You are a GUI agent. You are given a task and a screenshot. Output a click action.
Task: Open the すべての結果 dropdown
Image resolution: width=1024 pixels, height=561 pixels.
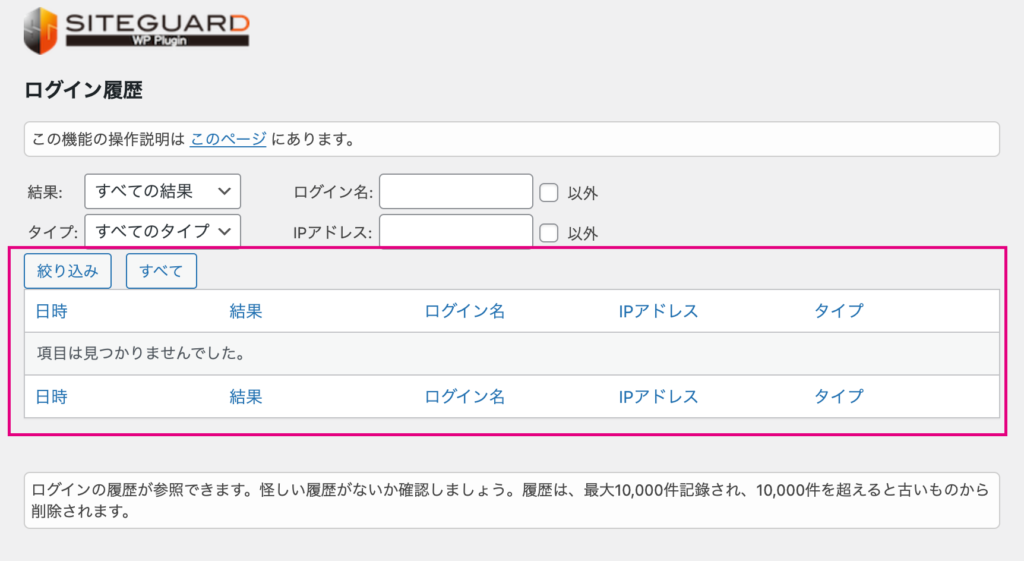[163, 191]
